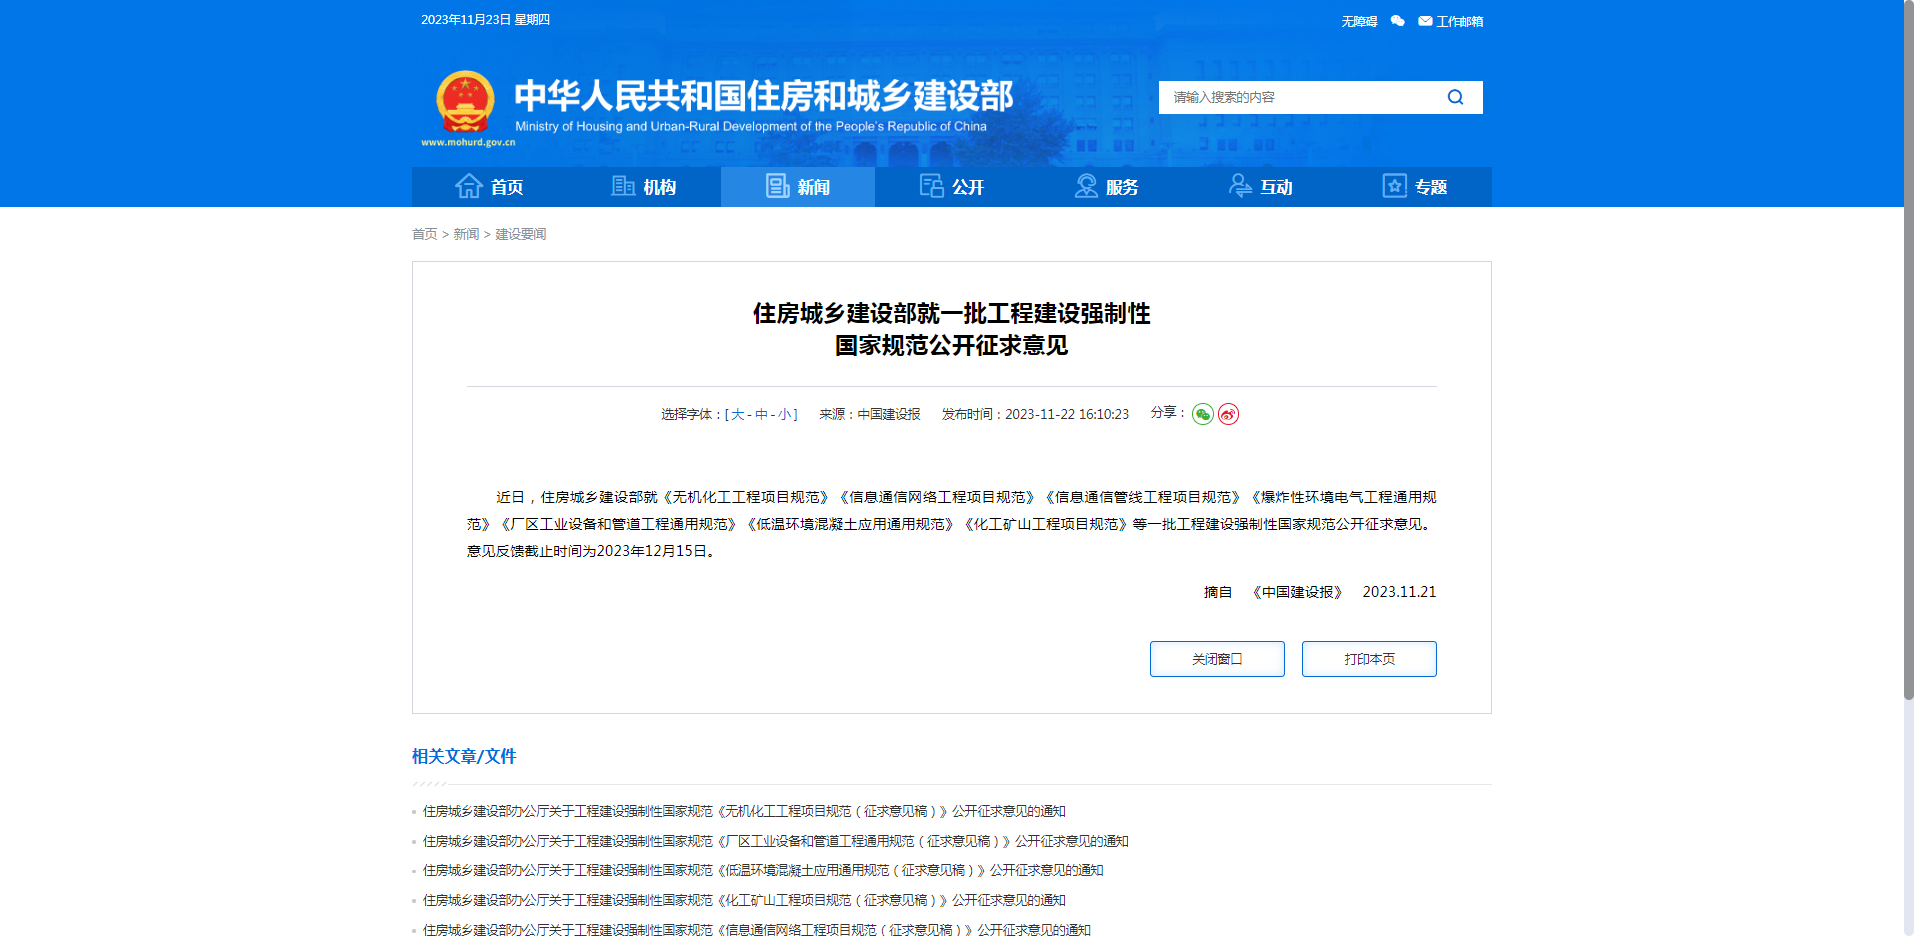Open related notice on 无机化工工程项目规范
Image resolution: width=1914 pixels, height=936 pixels.
(x=744, y=811)
